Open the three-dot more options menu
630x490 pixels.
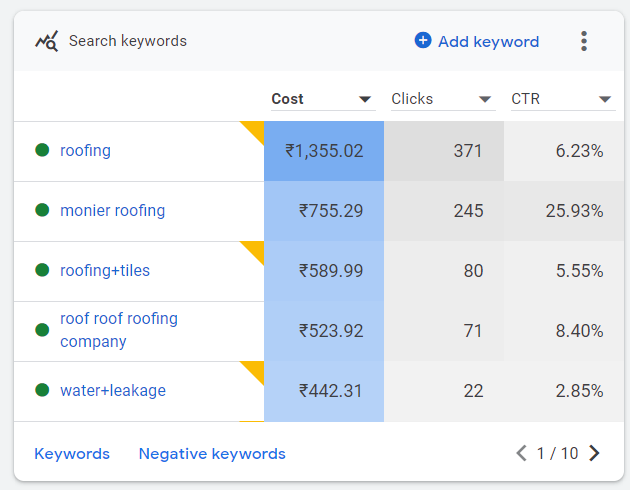pos(584,41)
